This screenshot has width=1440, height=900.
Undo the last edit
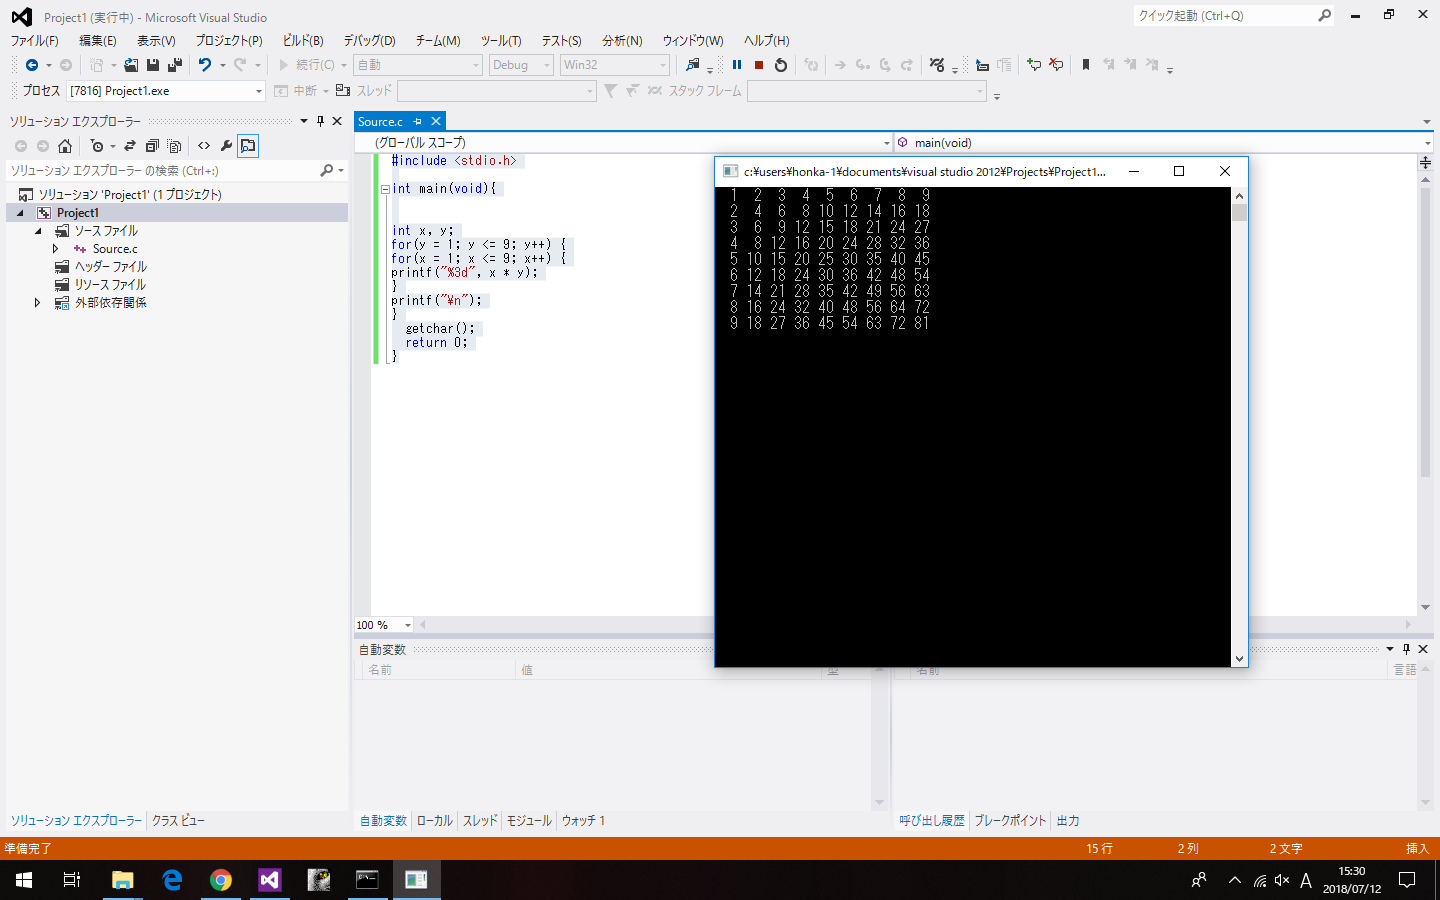tap(205, 65)
